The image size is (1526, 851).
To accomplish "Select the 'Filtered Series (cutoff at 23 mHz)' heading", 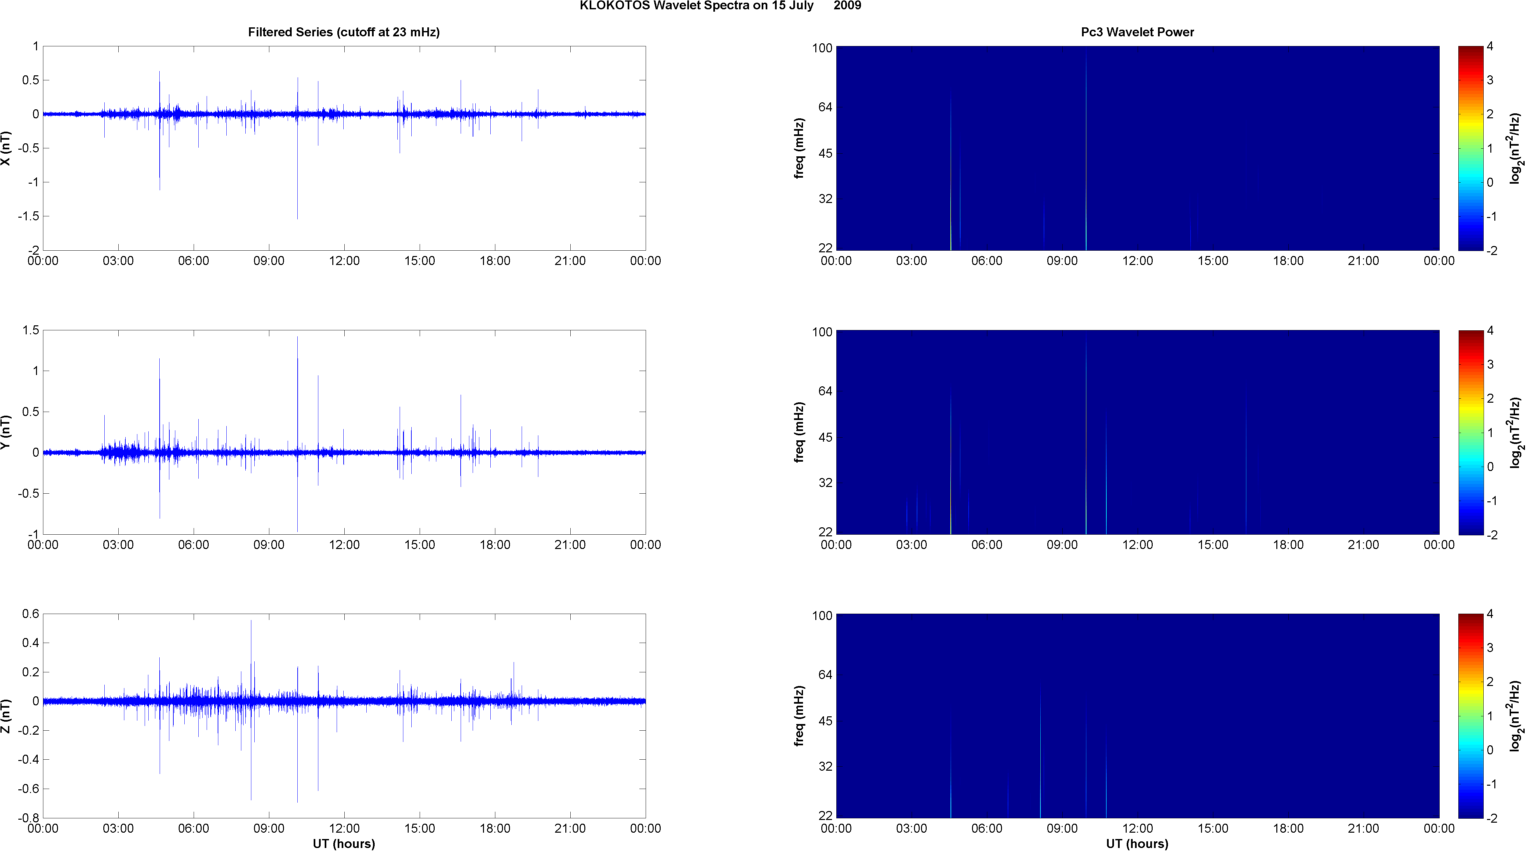I will tap(344, 32).
